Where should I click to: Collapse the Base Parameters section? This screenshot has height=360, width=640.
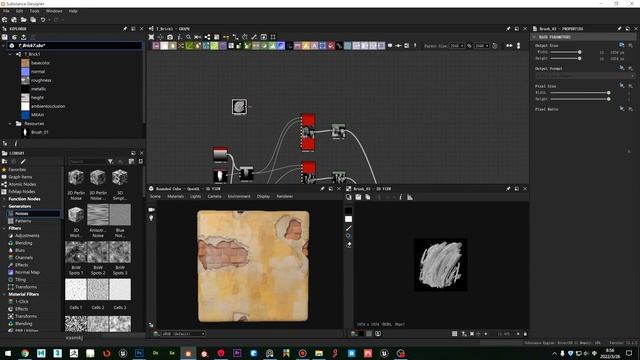point(534,37)
